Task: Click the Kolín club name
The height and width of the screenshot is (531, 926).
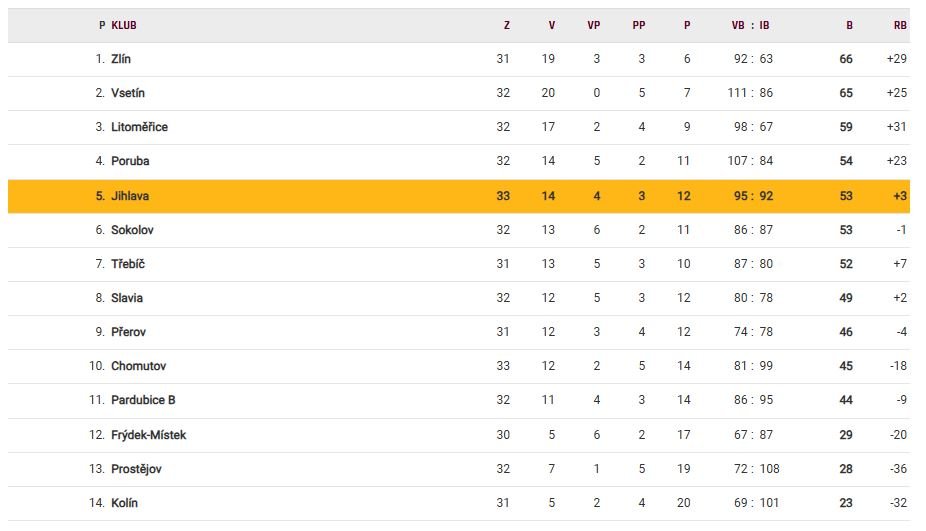Action: (124, 503)
